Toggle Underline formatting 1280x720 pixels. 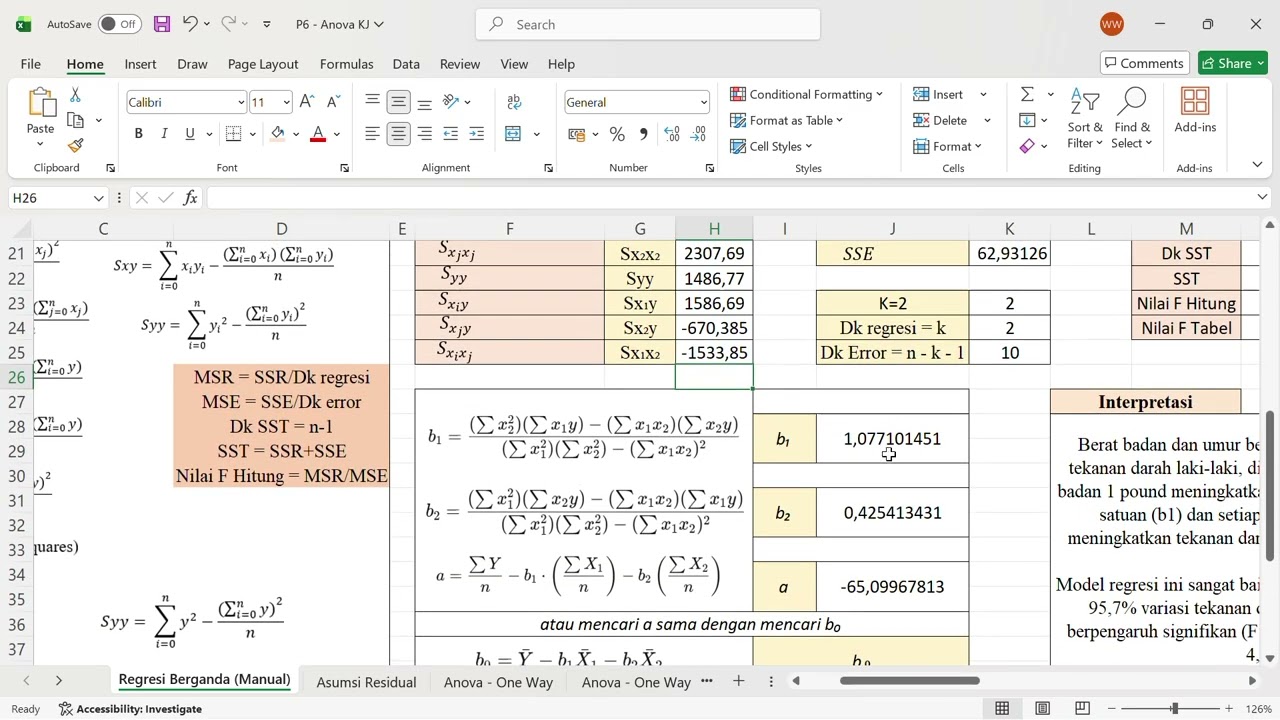click(x=189, y=134)
